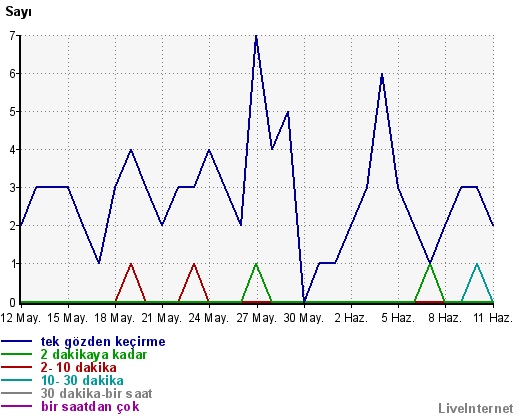Viewport: 520px width, 418px height.
Task: Select the bir saatdan çok legend label
Action: [90, 407]
